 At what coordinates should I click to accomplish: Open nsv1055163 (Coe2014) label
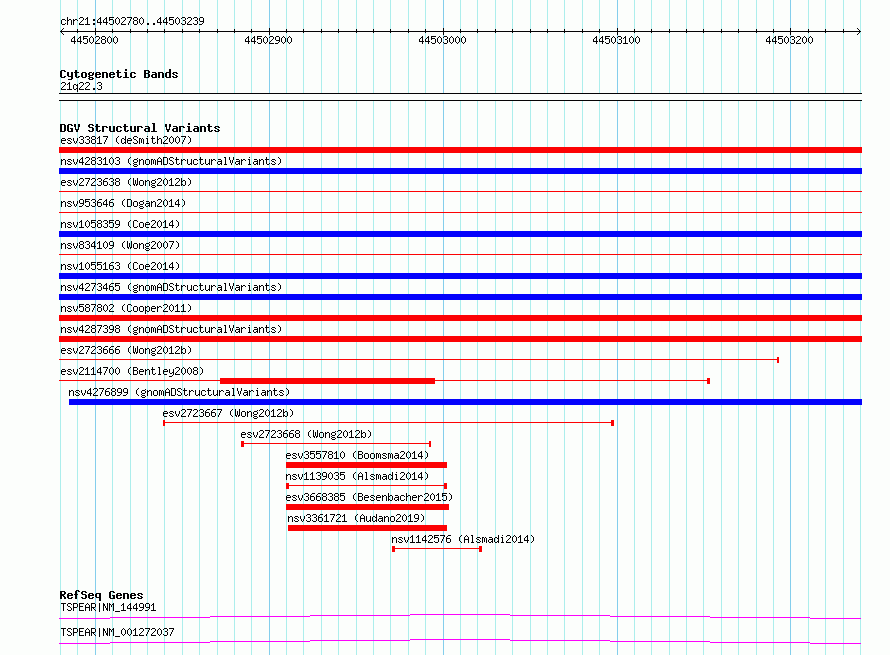[x=120, y=266]
